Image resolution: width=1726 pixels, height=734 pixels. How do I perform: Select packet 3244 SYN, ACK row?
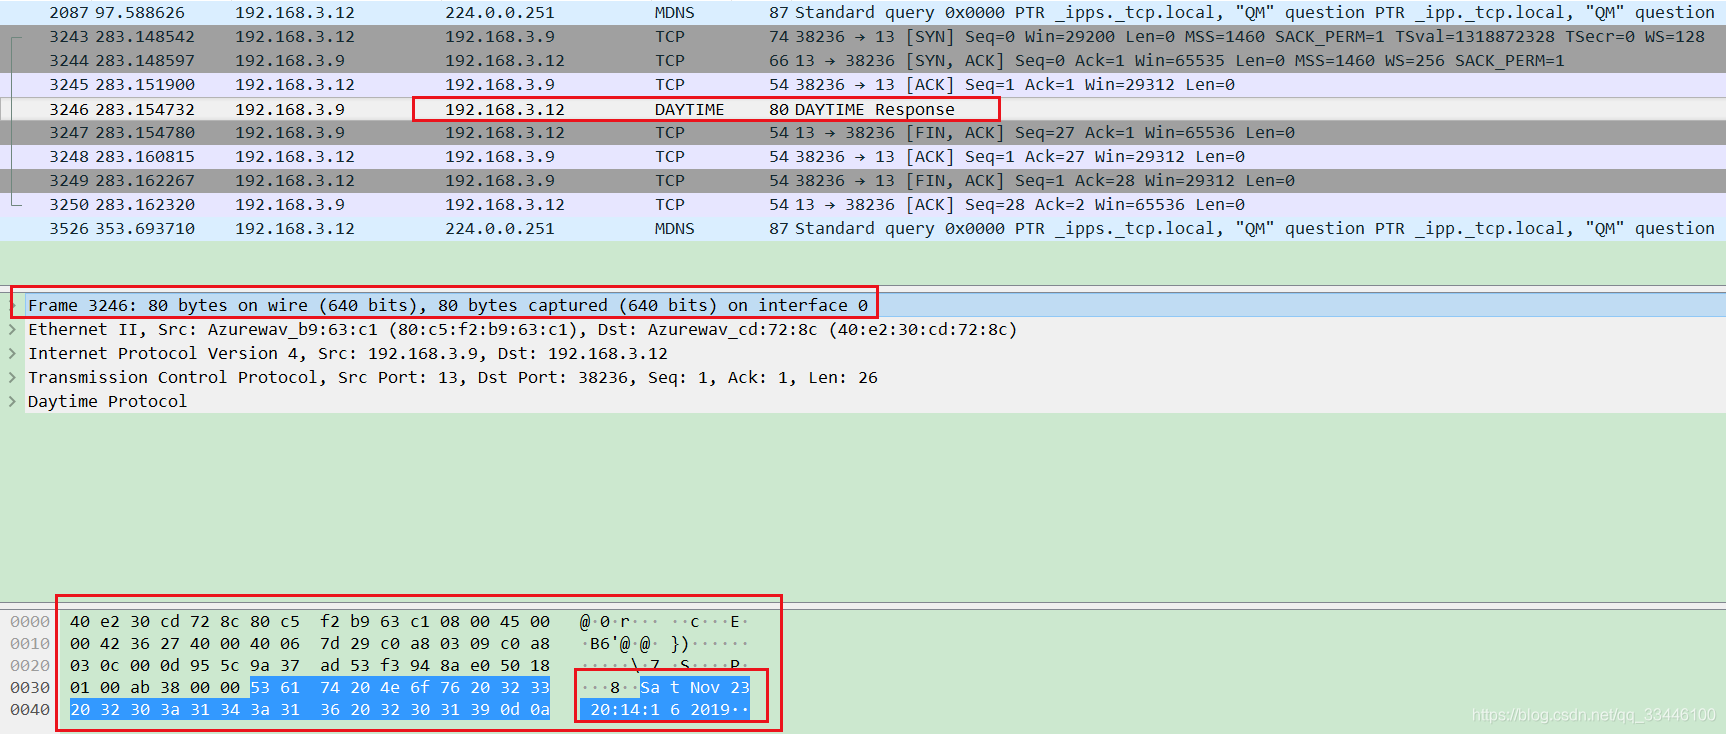pyautogui.click(x=863, y=60)
